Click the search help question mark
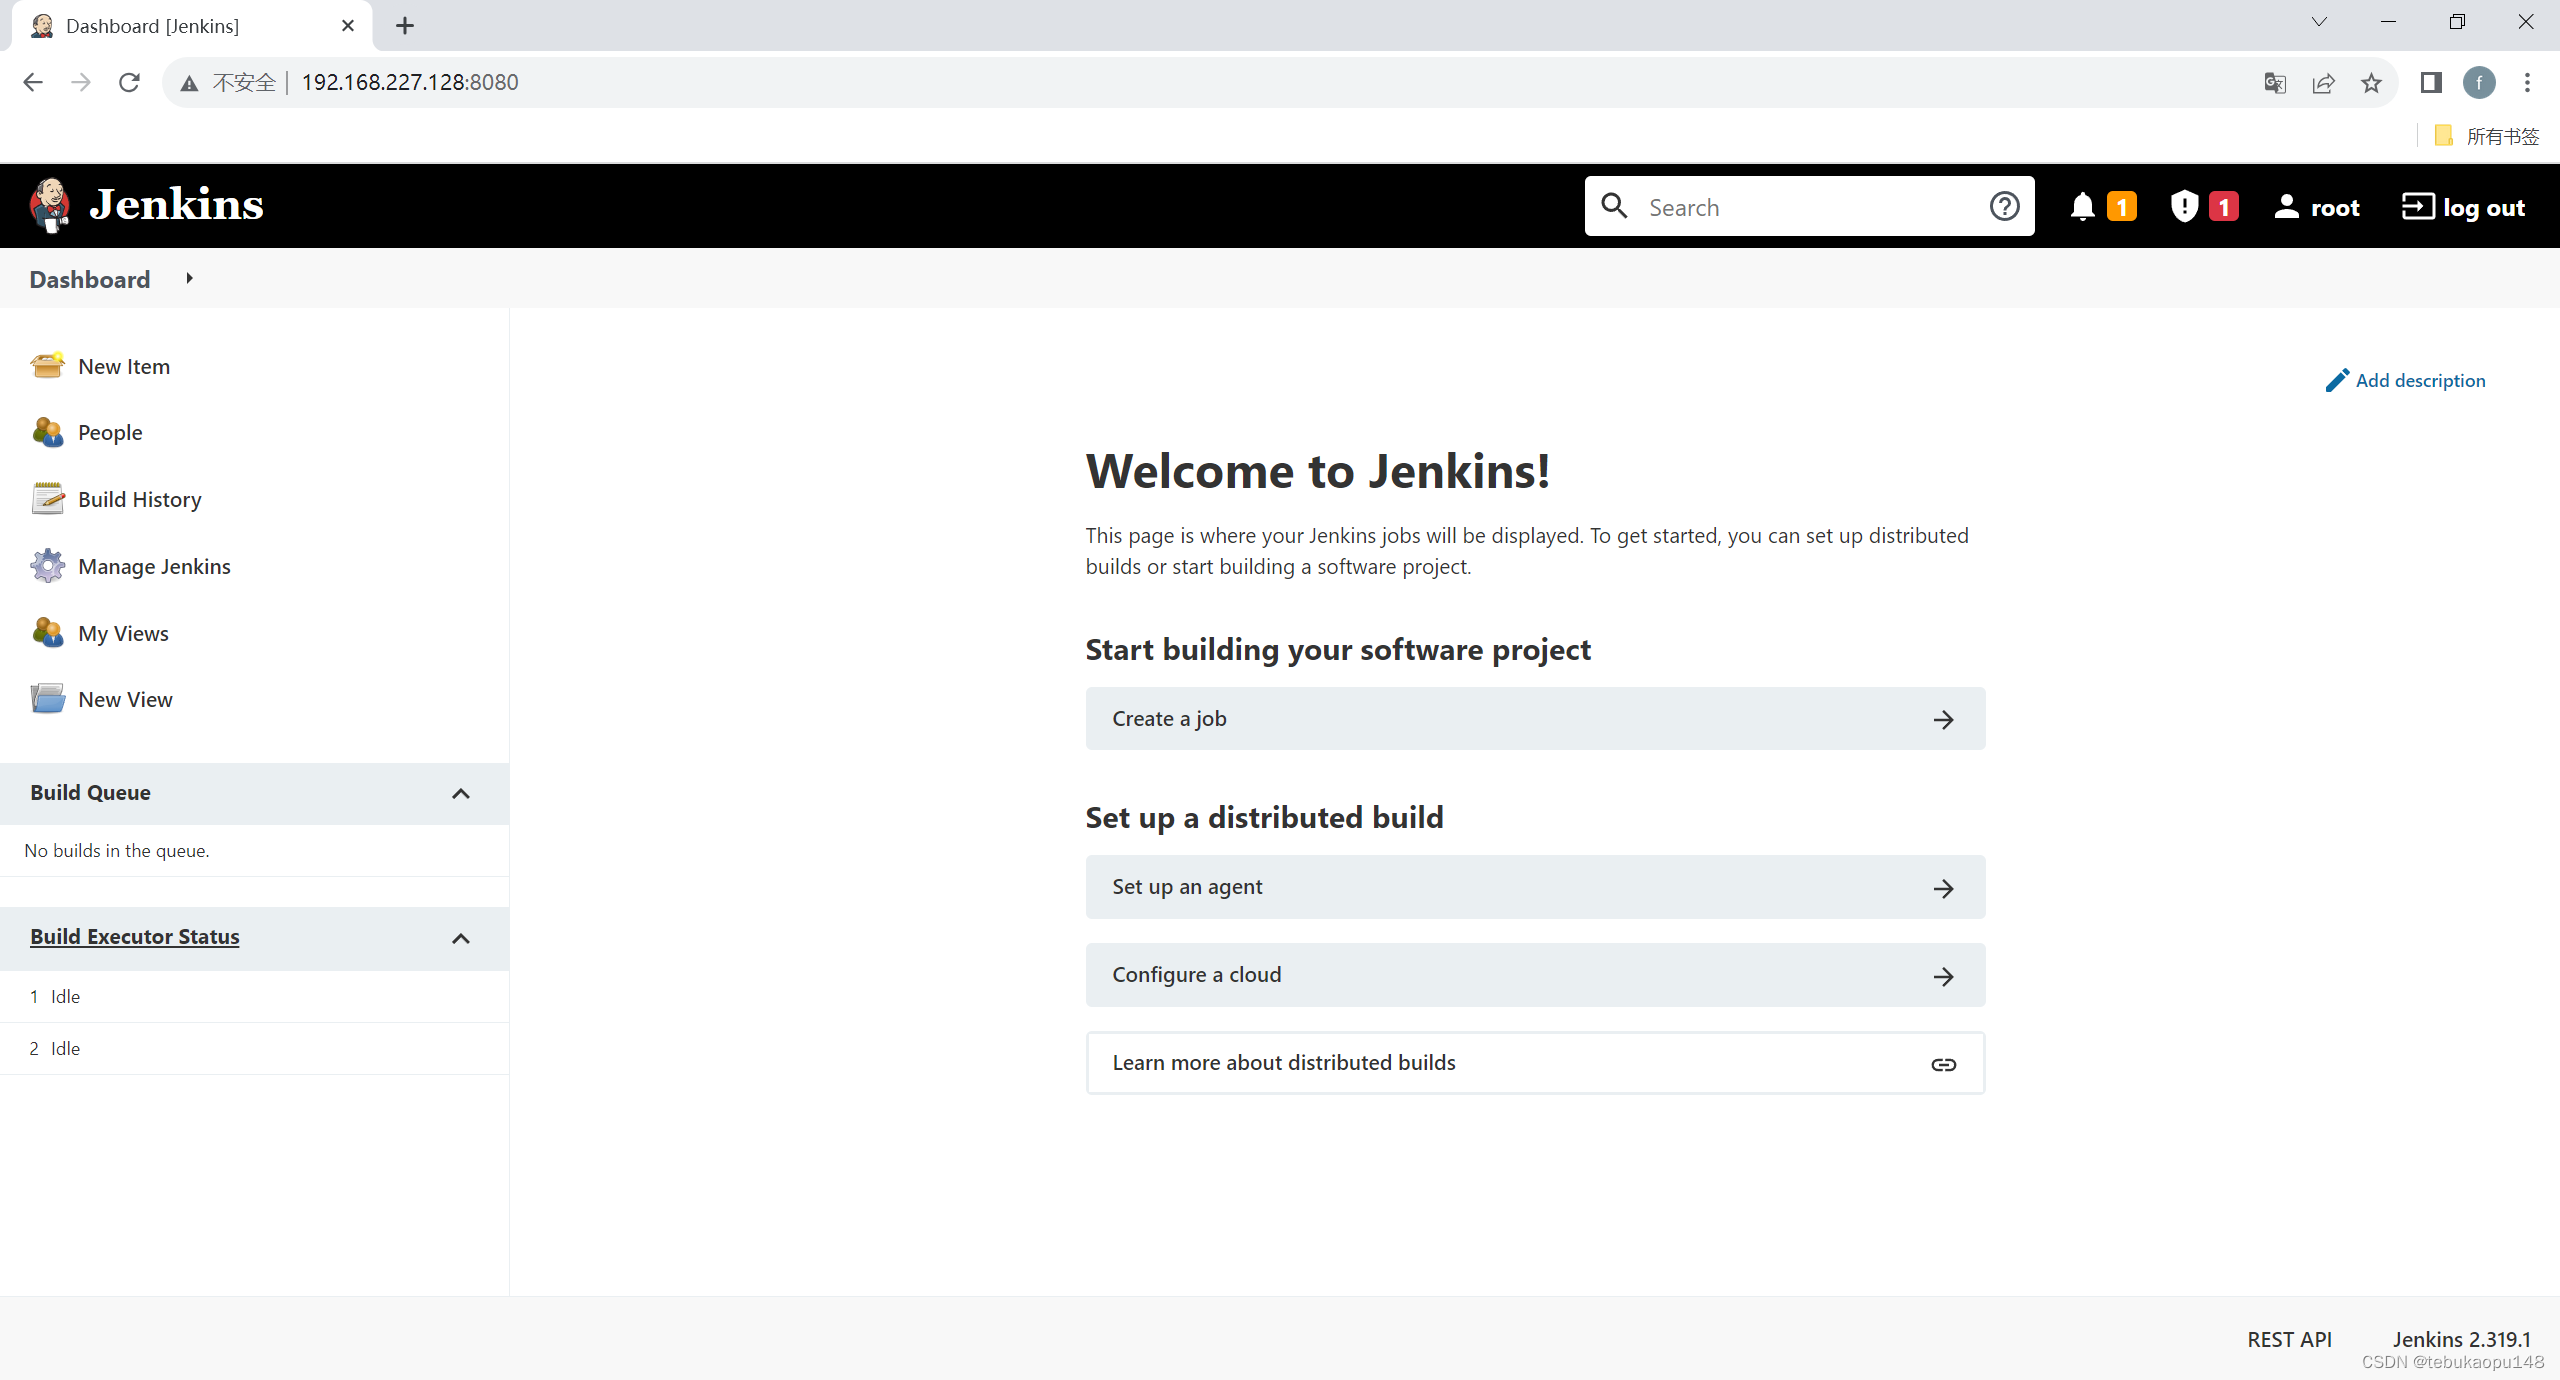Image resolution: width=2560 pixels, height=1380 pixels. [2005, 206]
